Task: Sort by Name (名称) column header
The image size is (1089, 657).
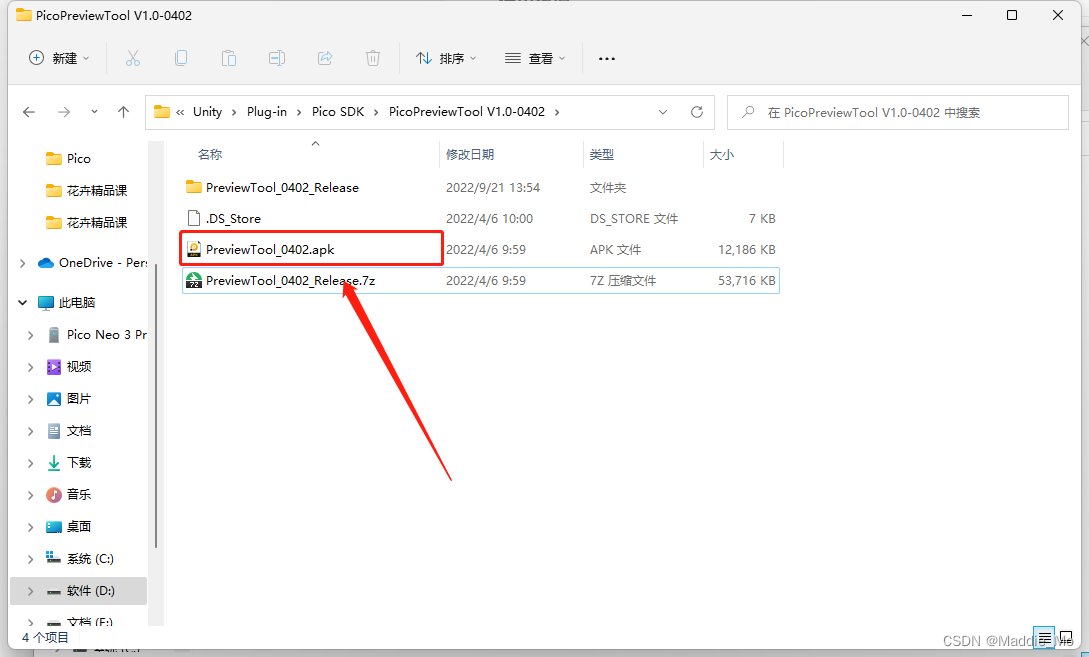Action: [x=210, y=154]
